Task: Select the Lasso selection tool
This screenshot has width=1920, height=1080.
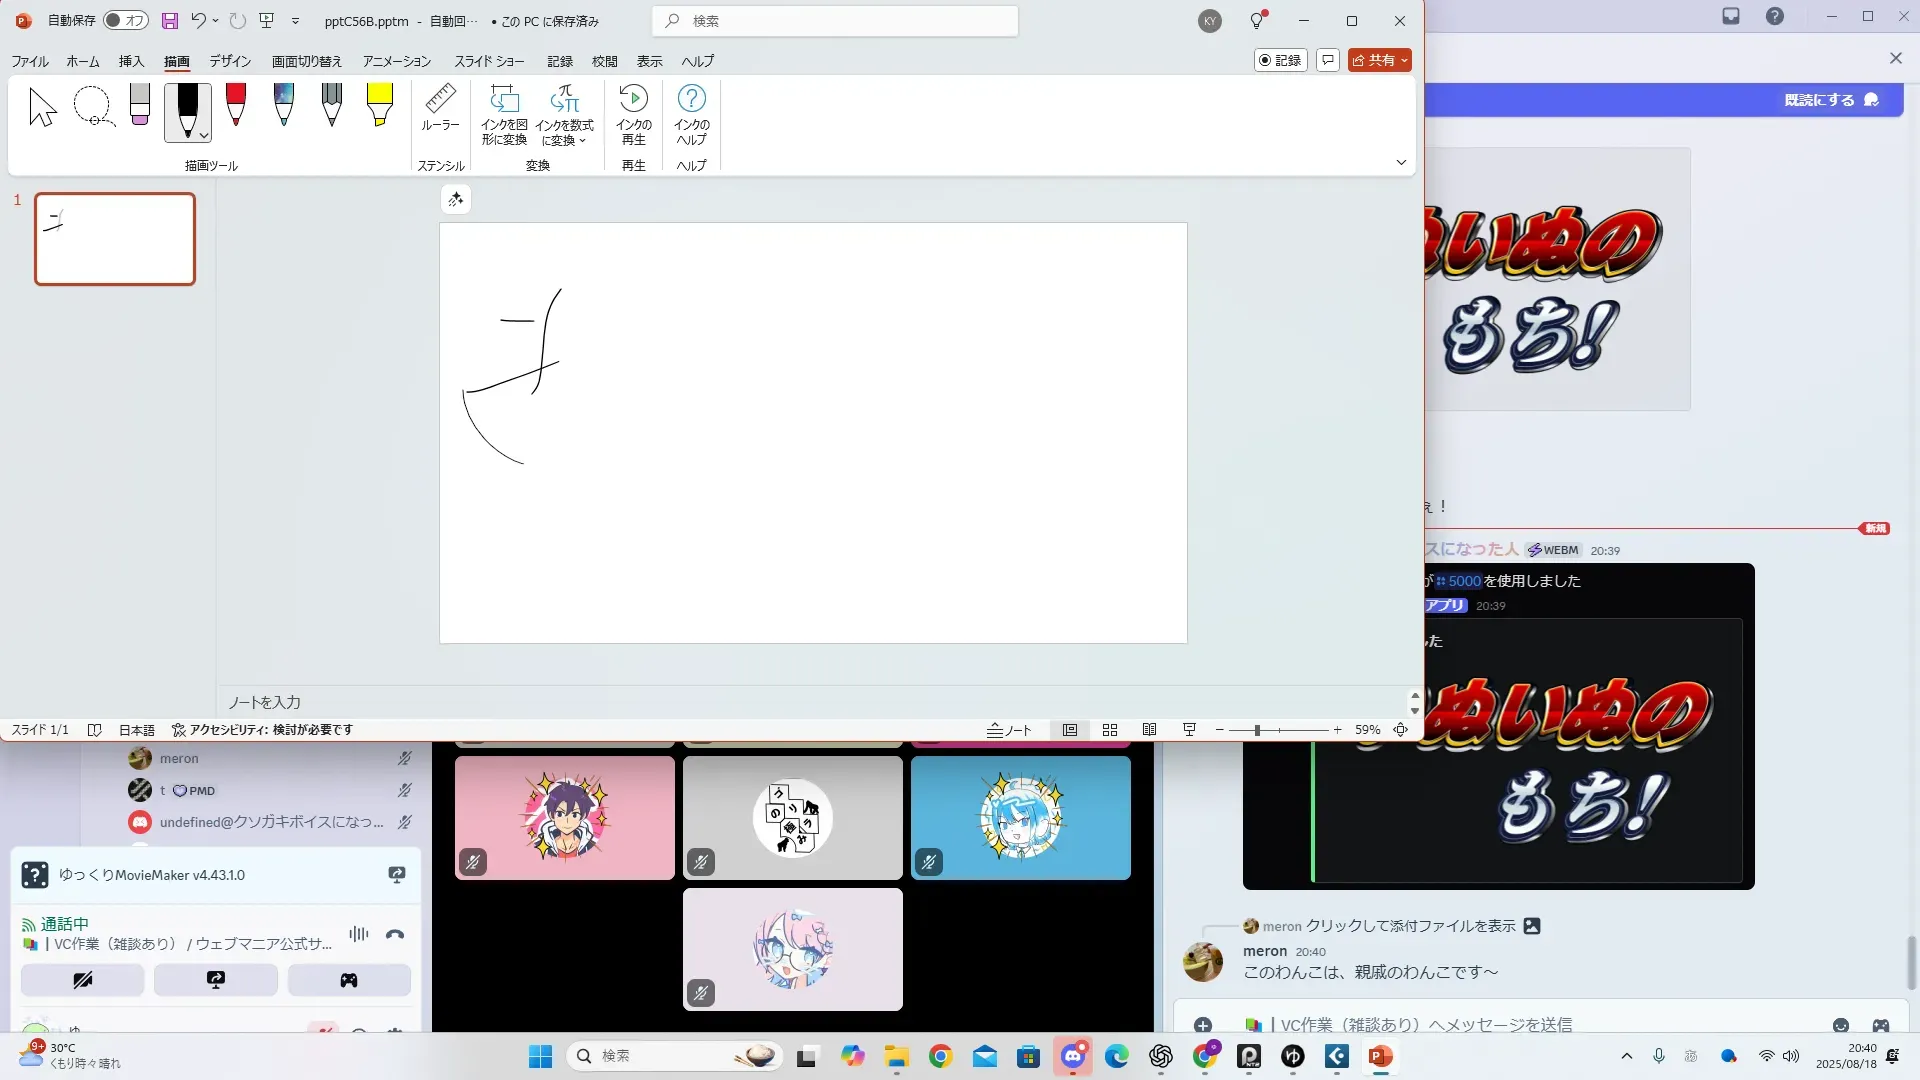Action: pos(93,107)
